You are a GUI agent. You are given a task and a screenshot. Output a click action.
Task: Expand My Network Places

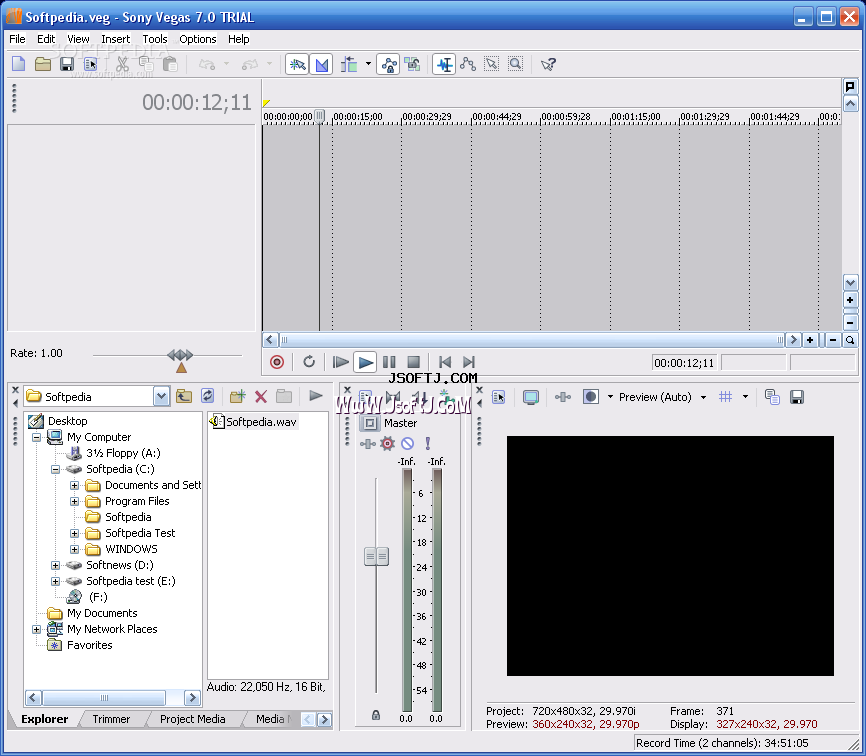[x=36, y=630]
